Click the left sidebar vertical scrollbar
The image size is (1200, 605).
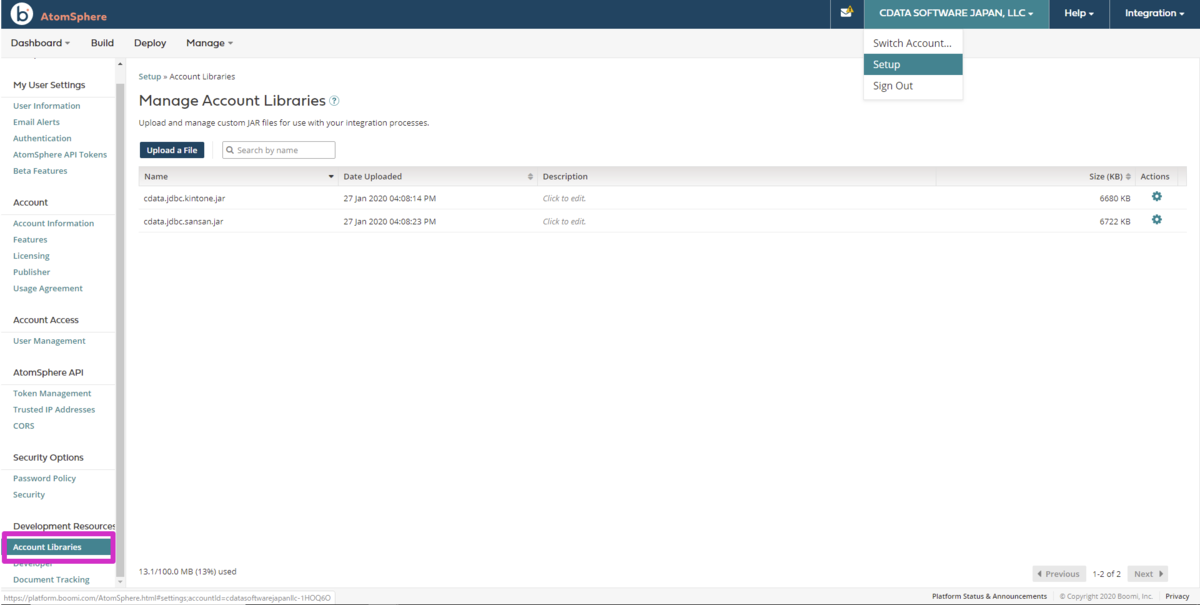120,320
